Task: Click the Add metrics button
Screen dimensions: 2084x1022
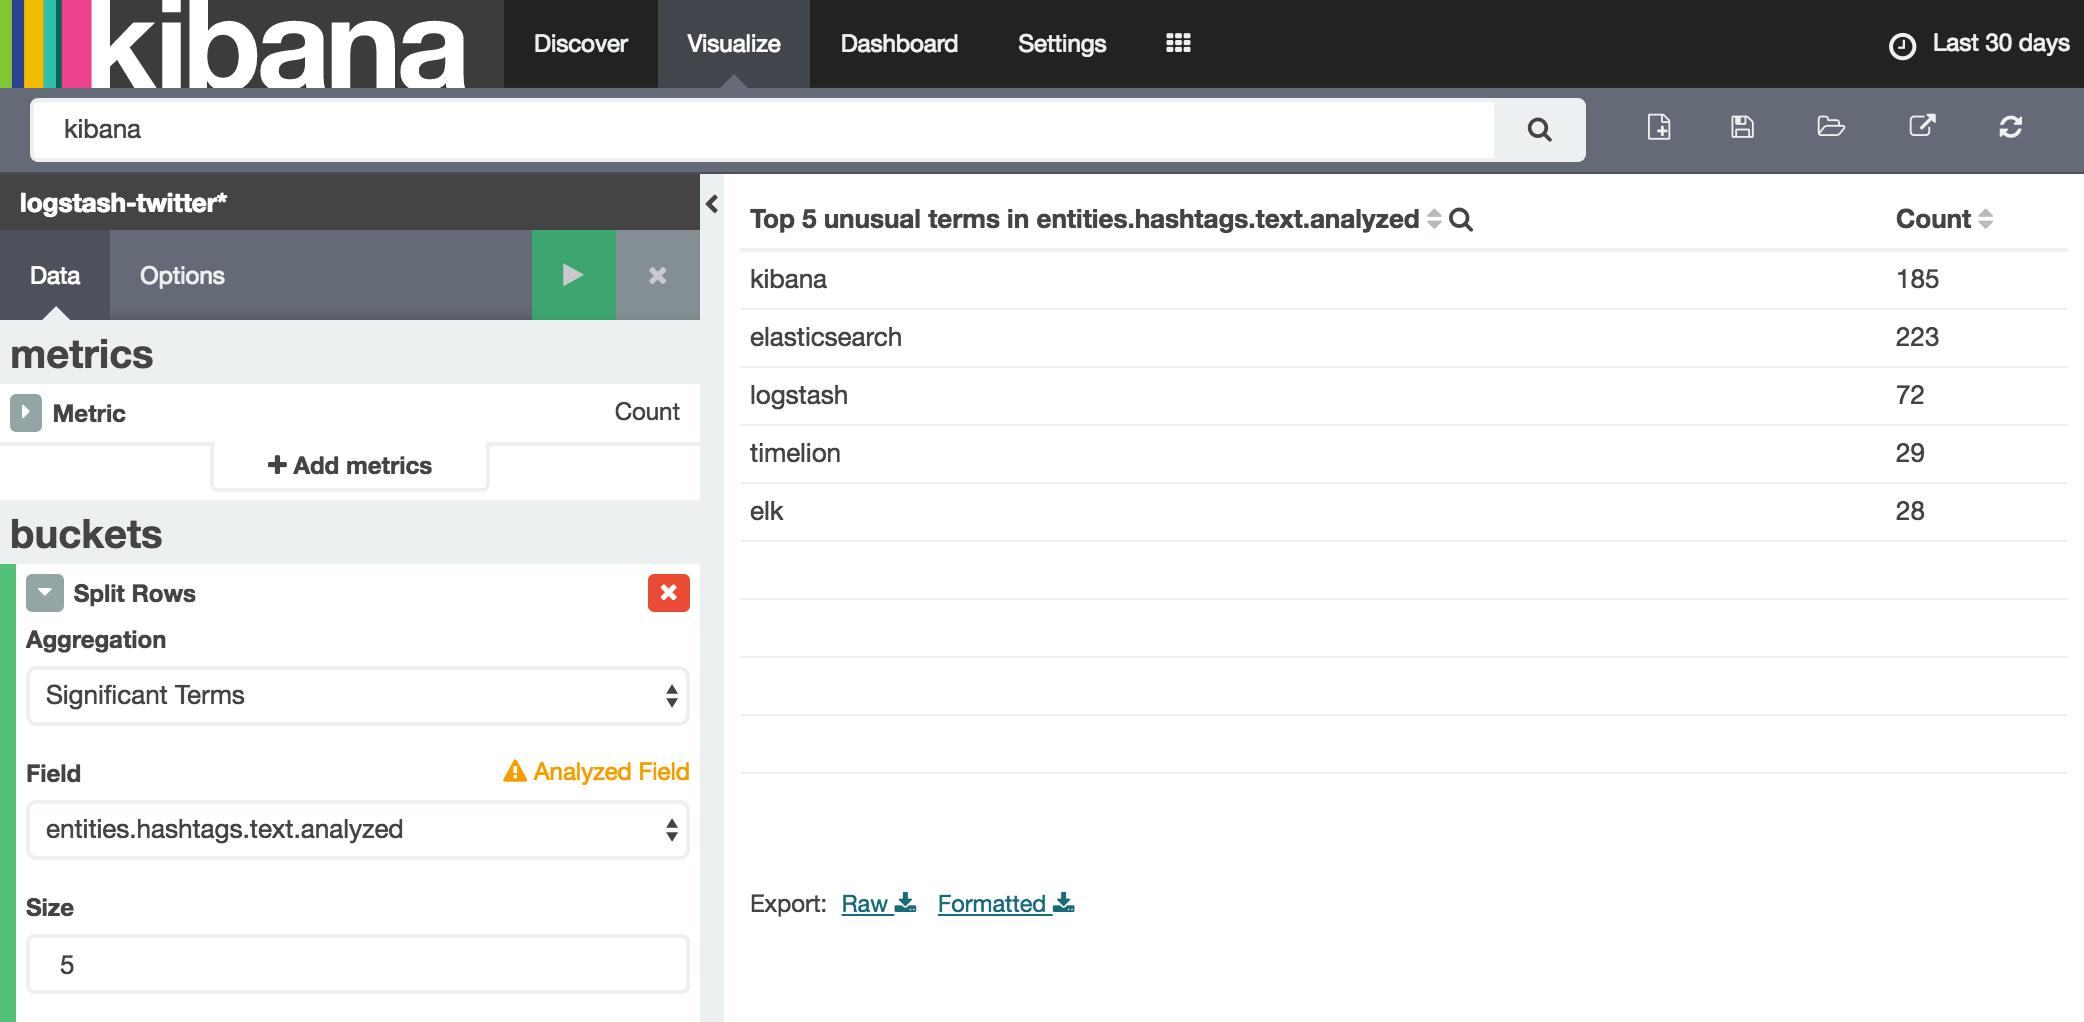Action: pos(349,464)
